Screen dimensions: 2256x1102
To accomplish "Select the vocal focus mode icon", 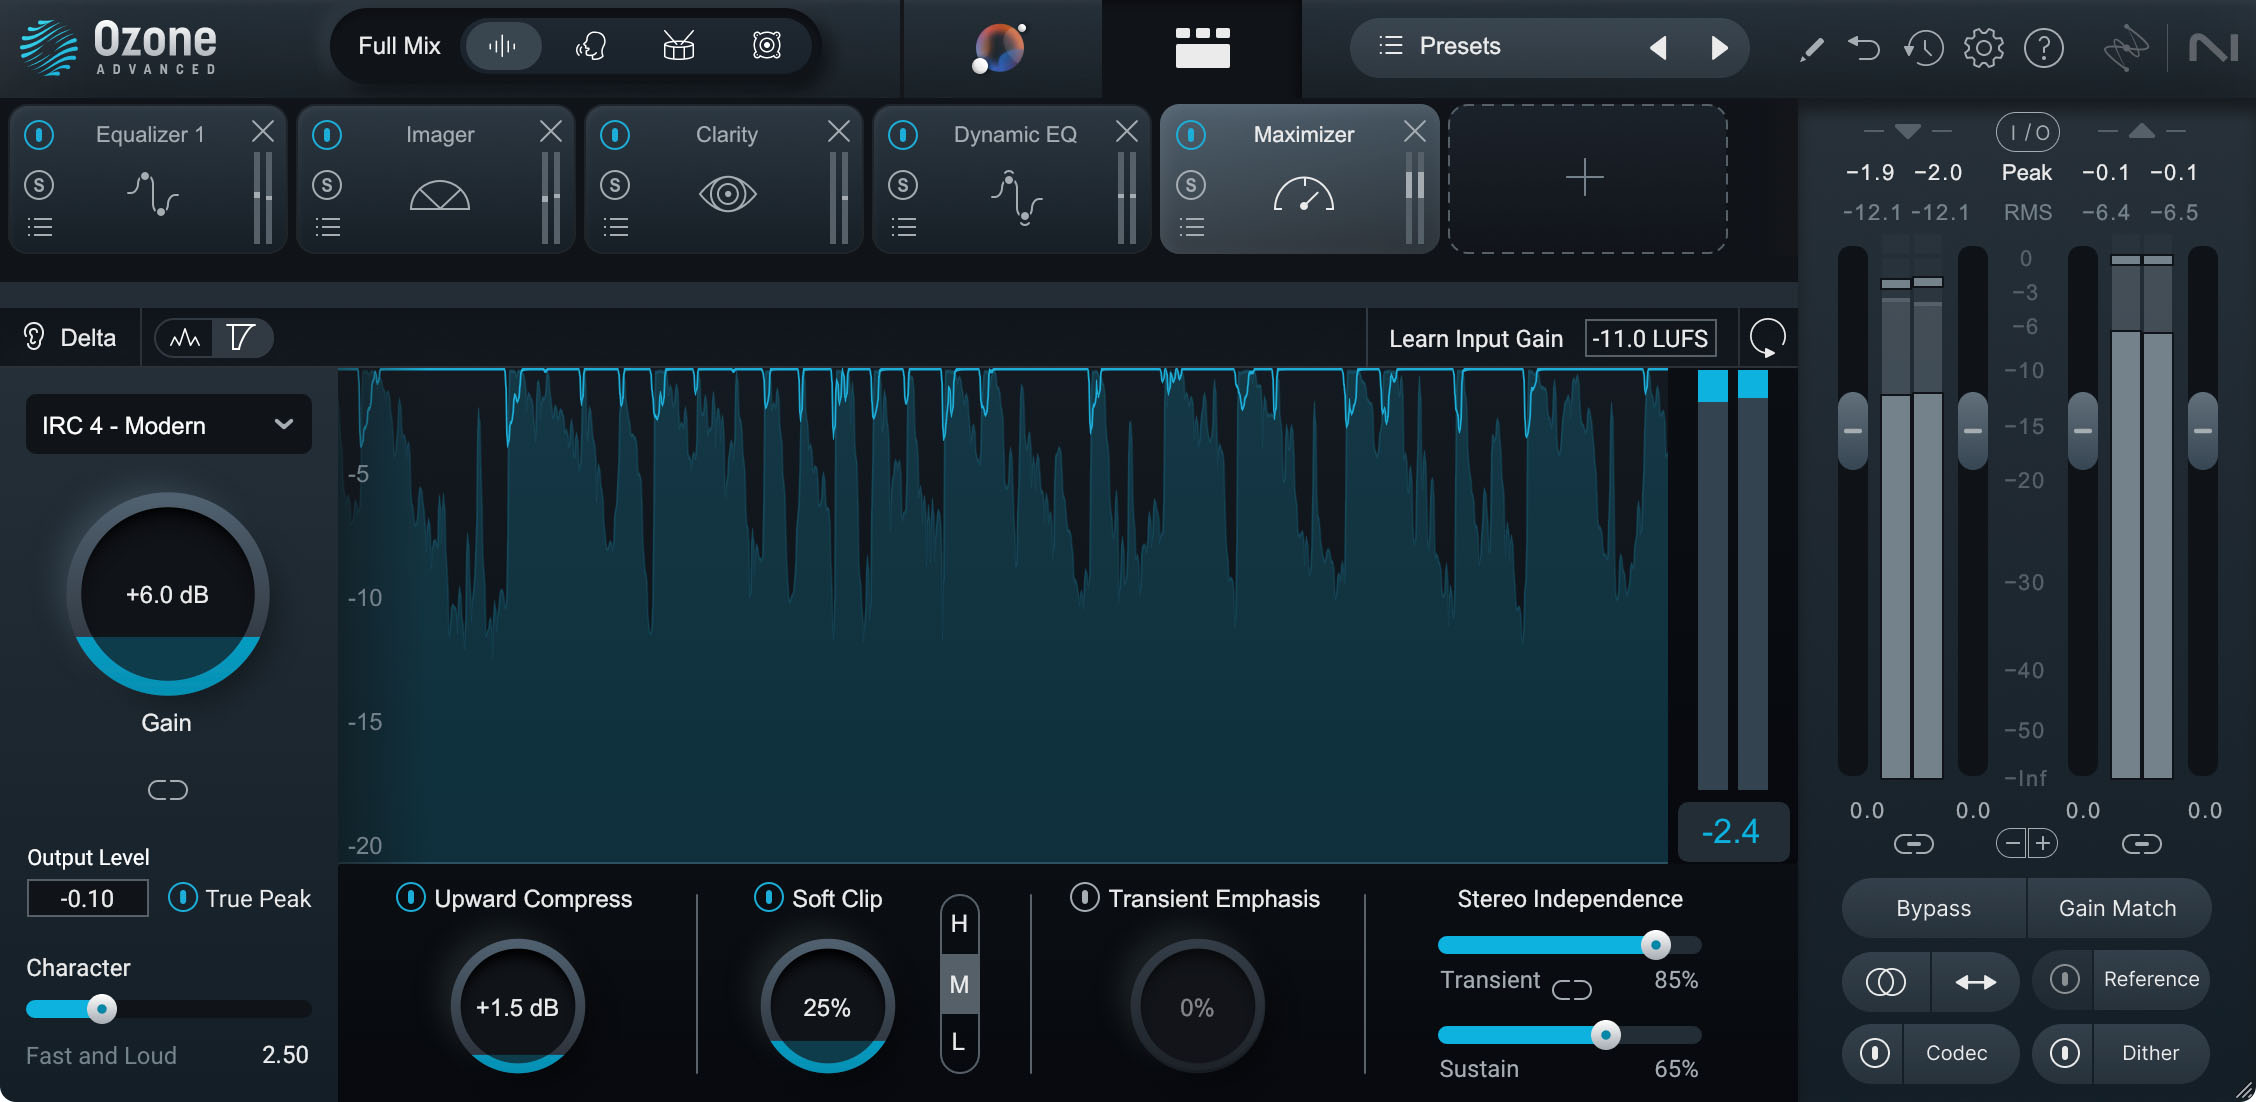I will pos(590,45).
